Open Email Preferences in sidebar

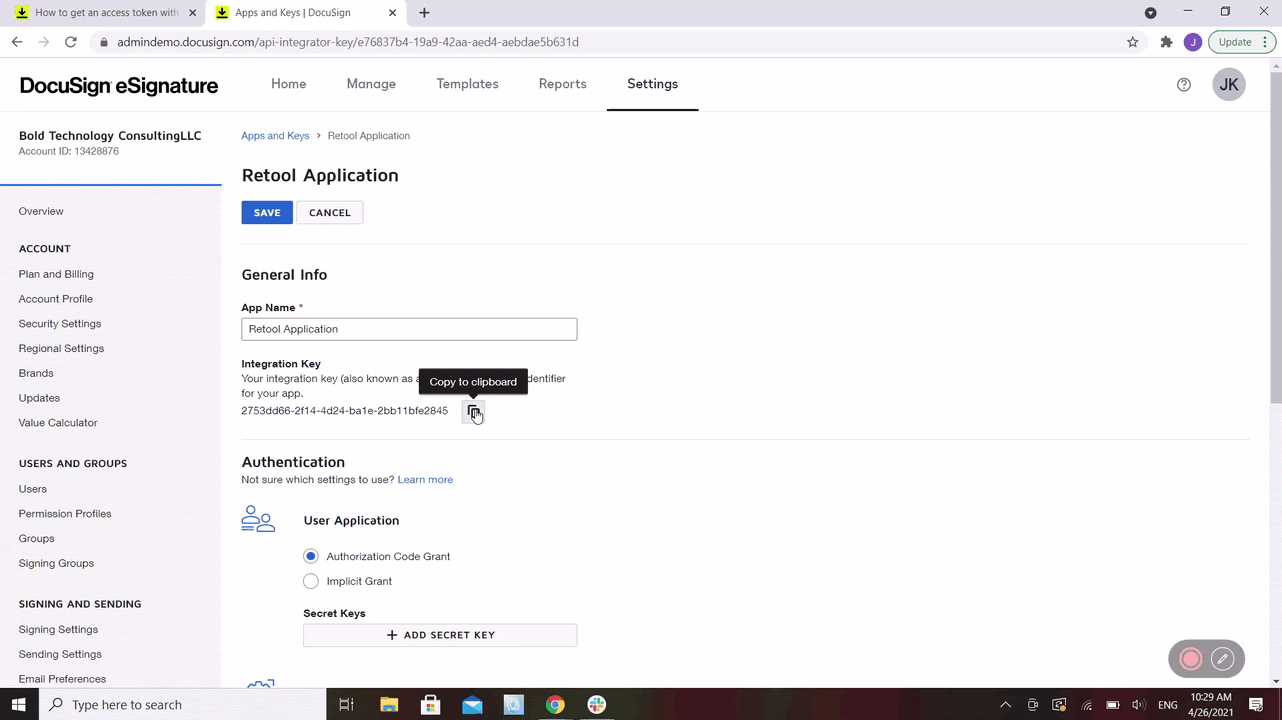[62, 679]
